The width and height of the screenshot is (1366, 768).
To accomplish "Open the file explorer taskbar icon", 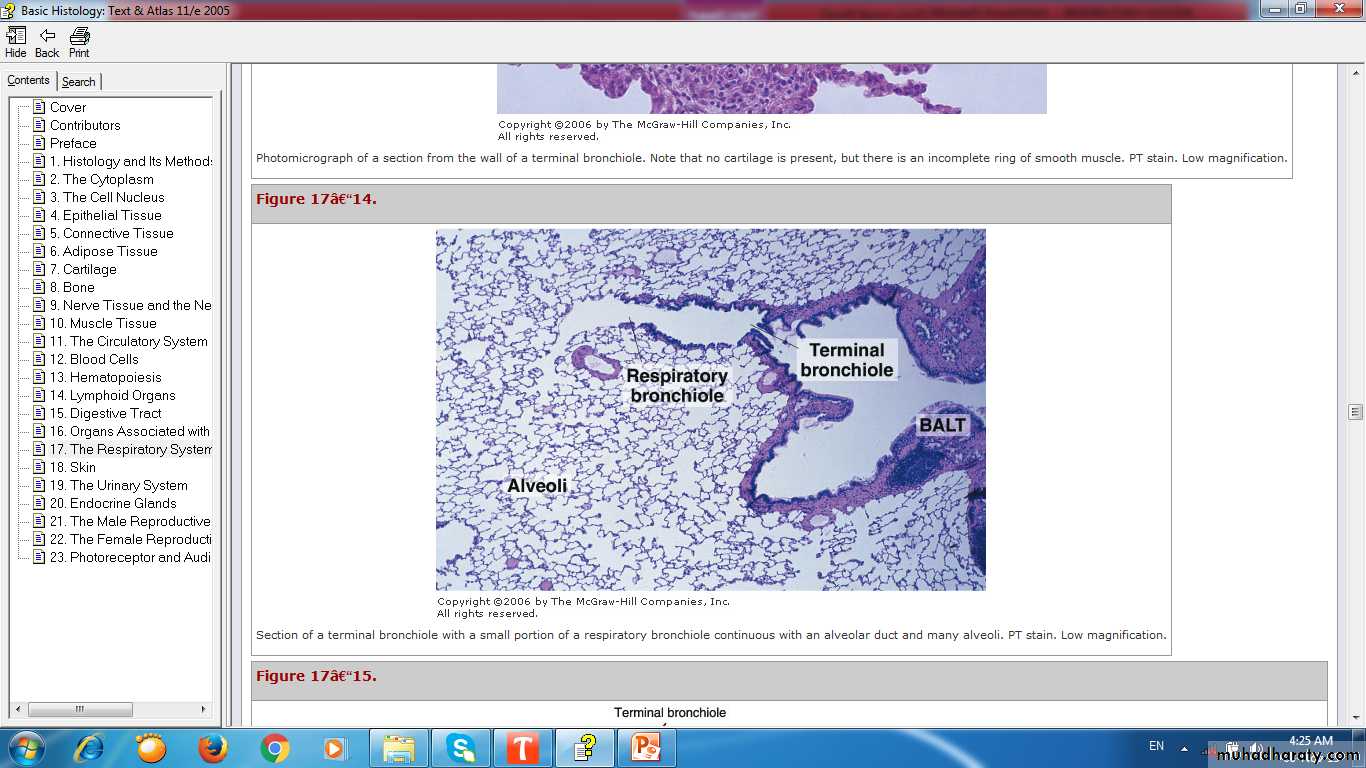I will 399,748.
